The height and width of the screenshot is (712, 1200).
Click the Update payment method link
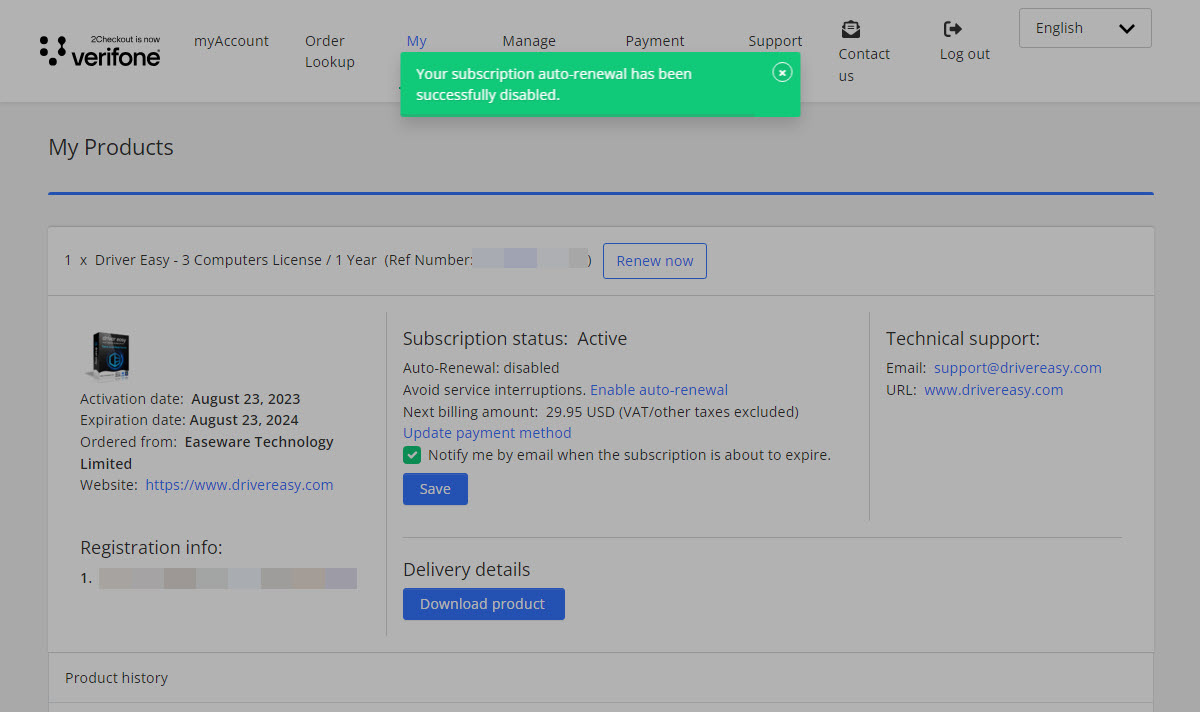(487, 433)
